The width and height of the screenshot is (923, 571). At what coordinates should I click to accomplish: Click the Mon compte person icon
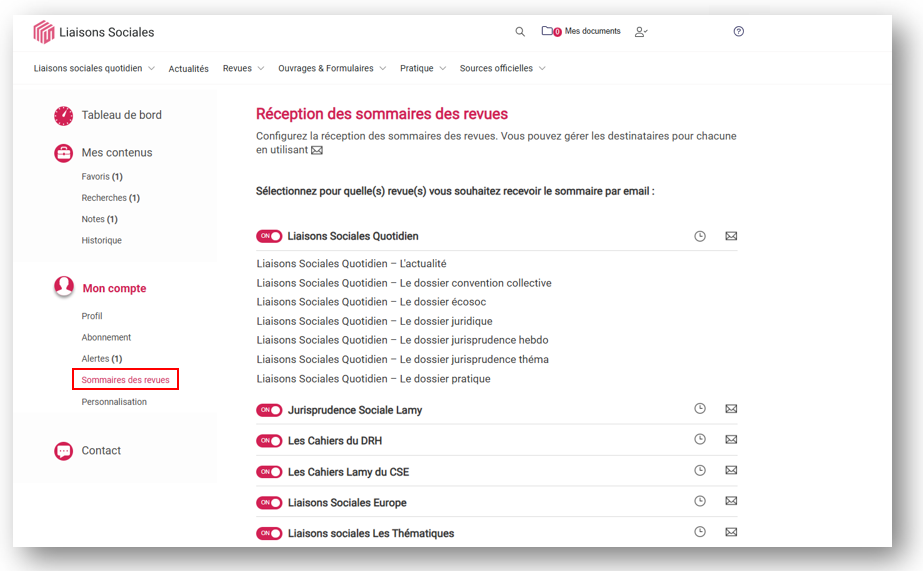(64, 287)
